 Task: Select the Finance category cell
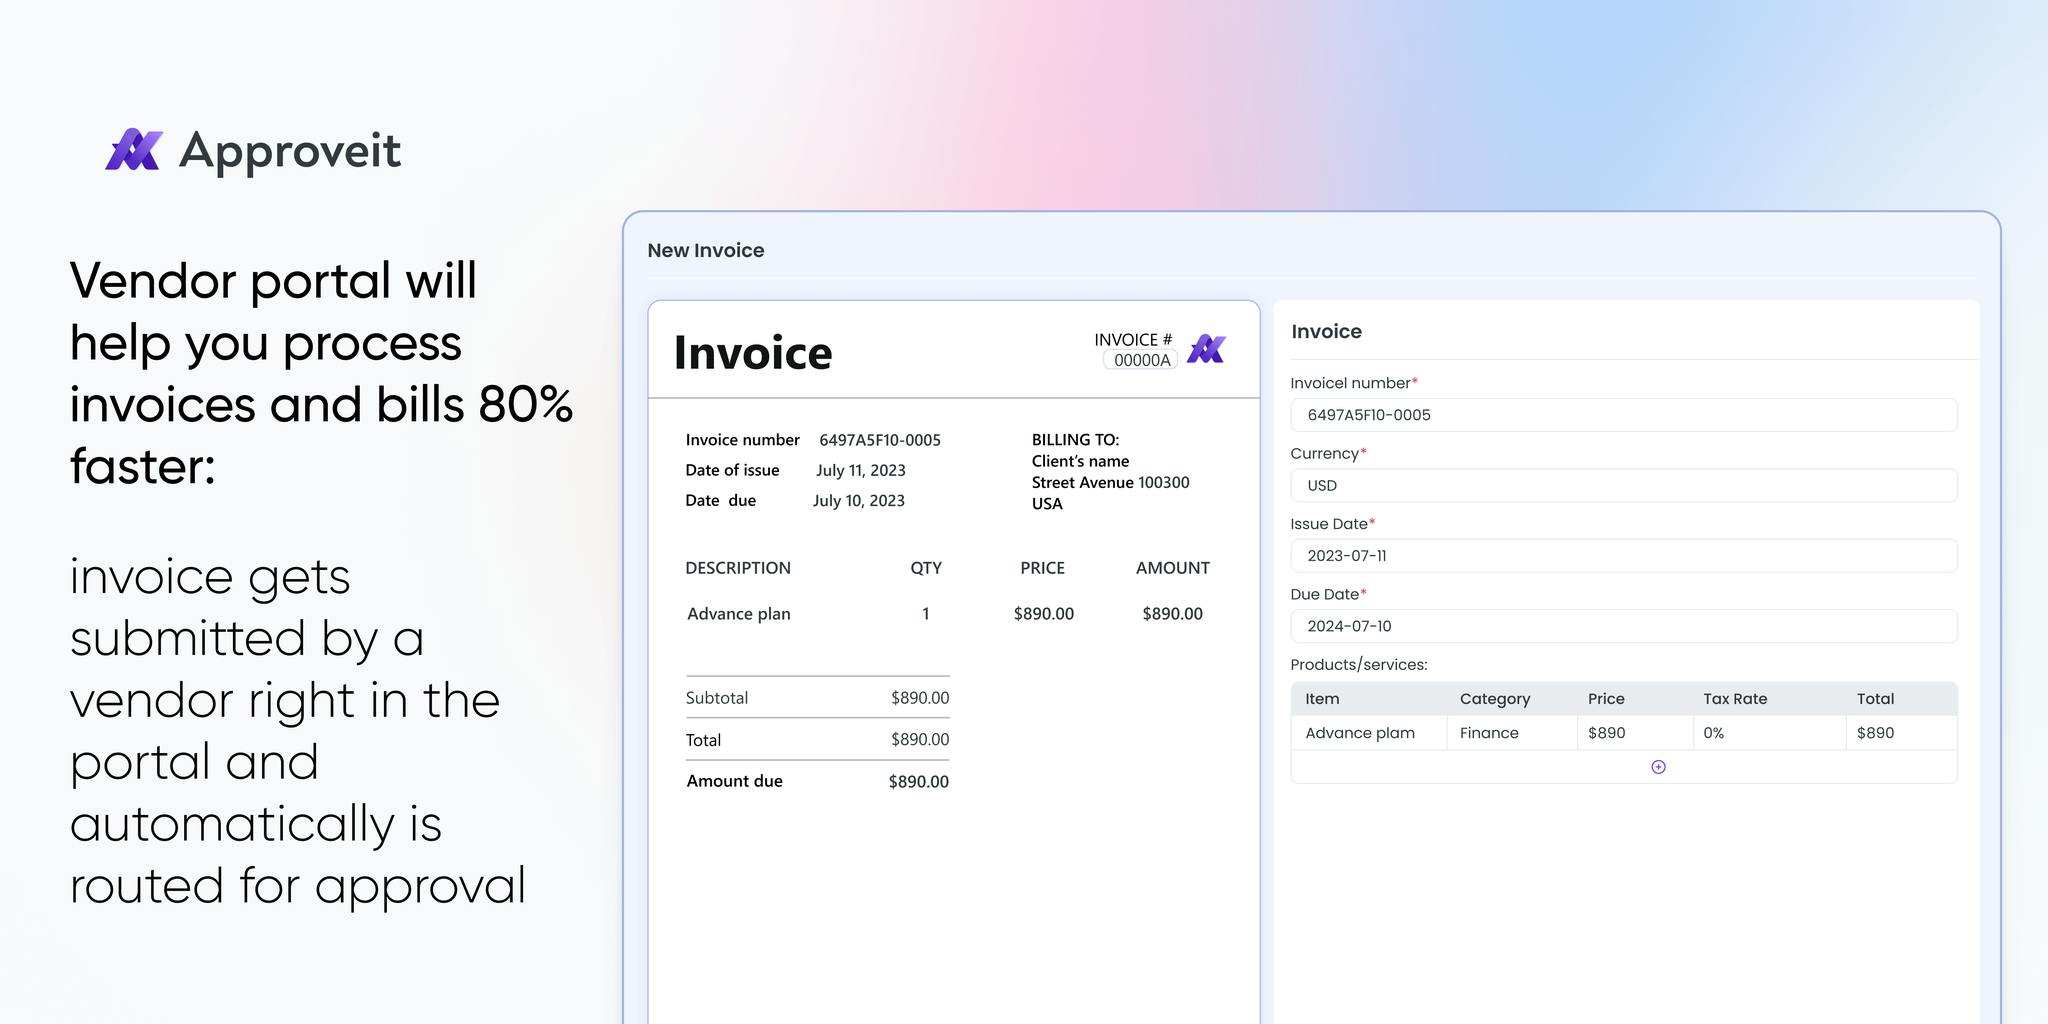(1511, 733)
